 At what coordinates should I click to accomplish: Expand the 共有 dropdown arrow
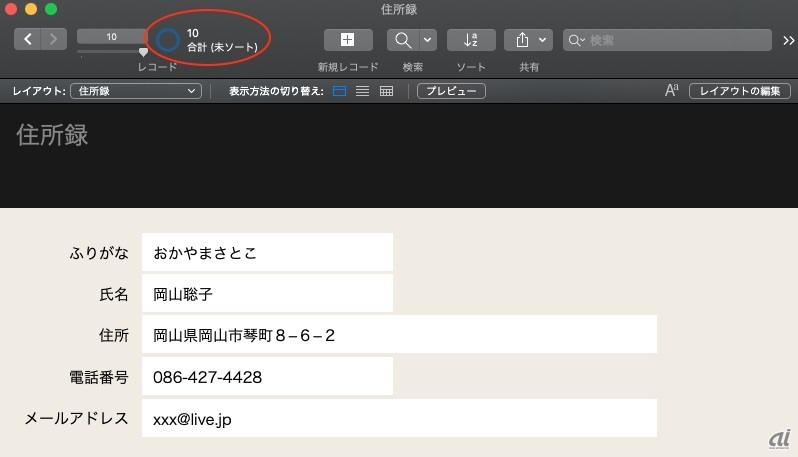pyautogui.click(x=543, y=40)
